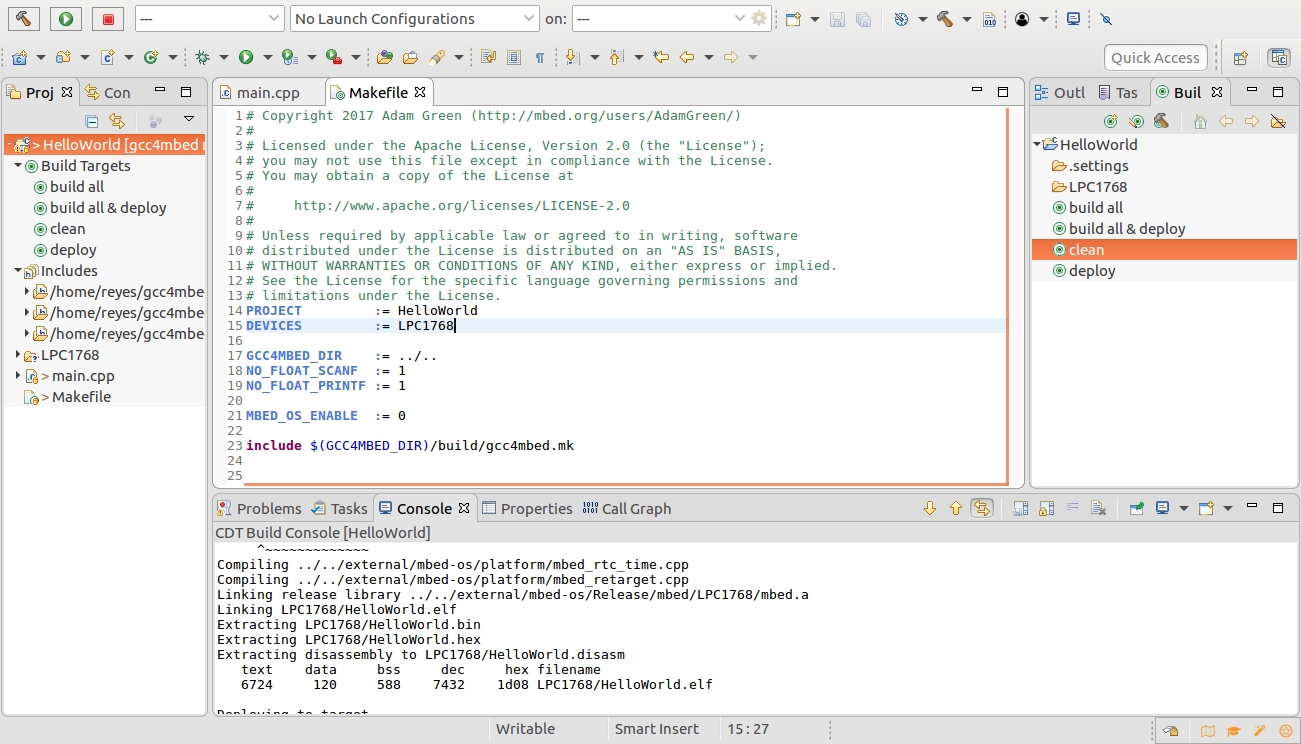The image size is (1301, 744).
Task: Select the clean target in Build Targets view
Action: [1086, 250]
